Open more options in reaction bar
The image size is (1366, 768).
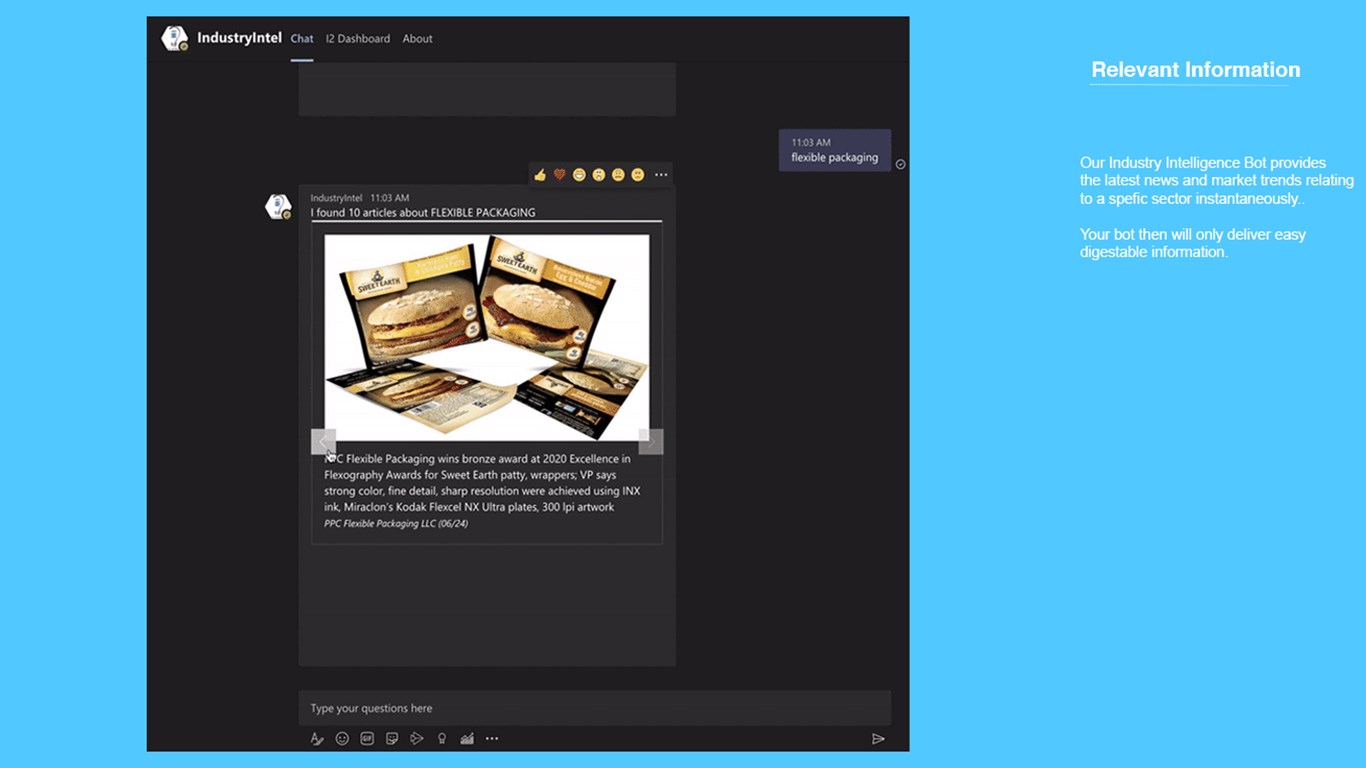[x=661, y=175]
